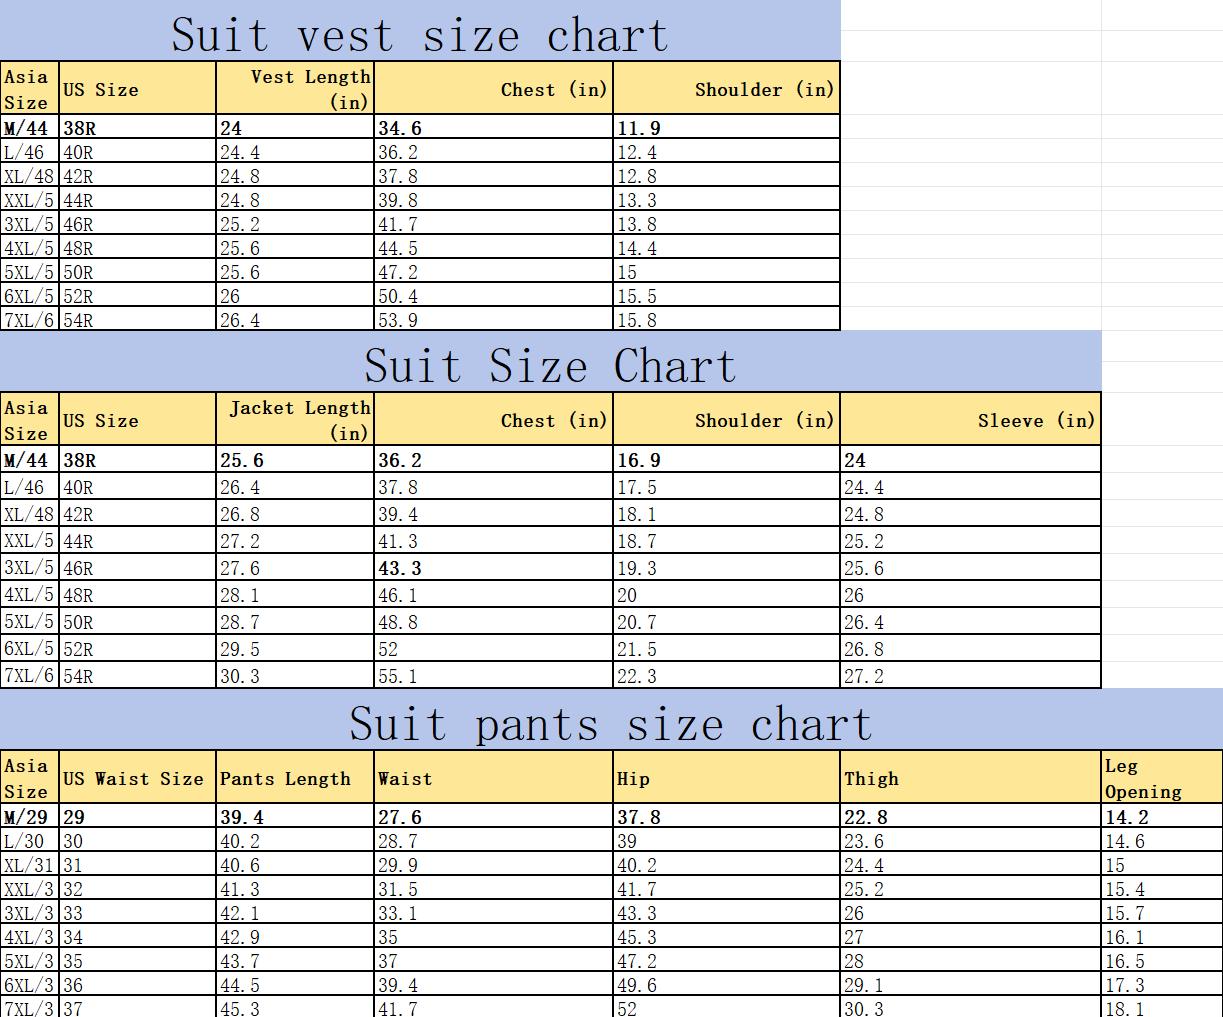Click the 'Jacket Length (in)' header
This screenshot has height=1017, width=1223.
(x=296, y=420)
